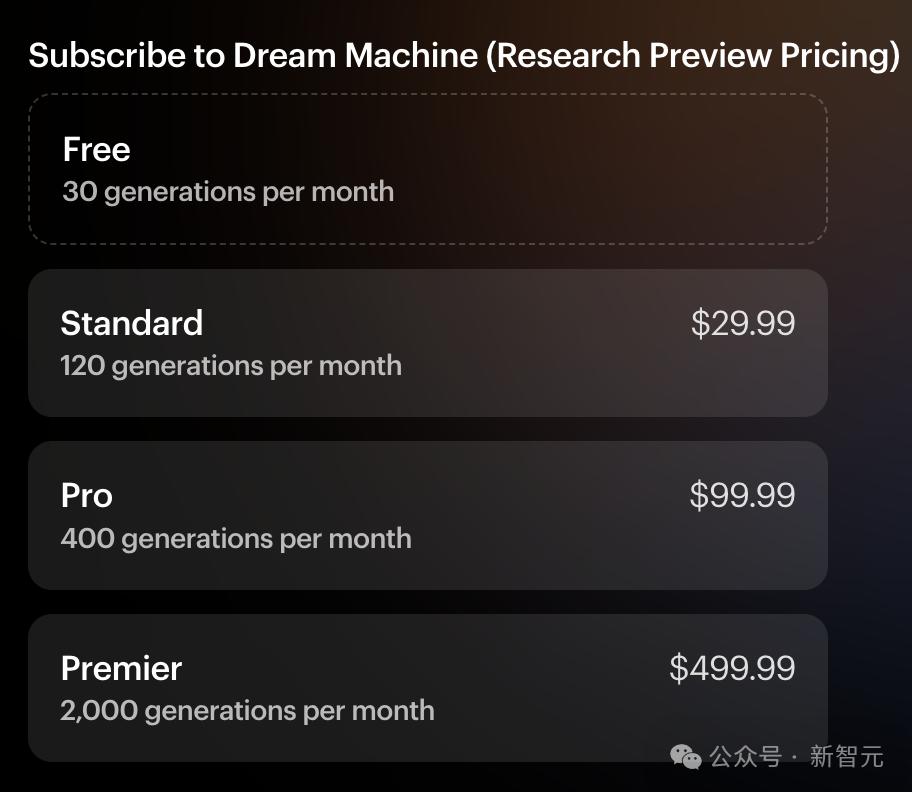Click the $29.99 Standard price
This screenshot has height=792, width=912.
[x=743, y=323]
